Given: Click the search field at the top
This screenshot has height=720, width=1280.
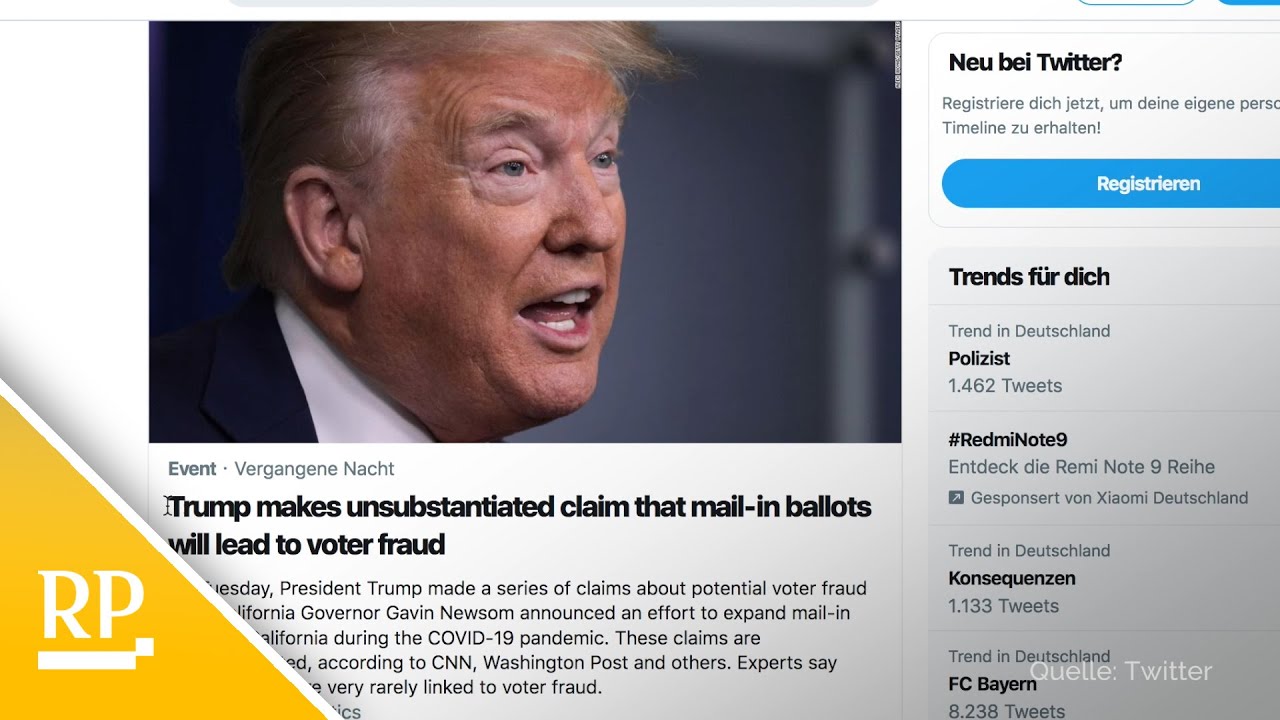Looking at the screenshot, I should [x=553, y=3].
